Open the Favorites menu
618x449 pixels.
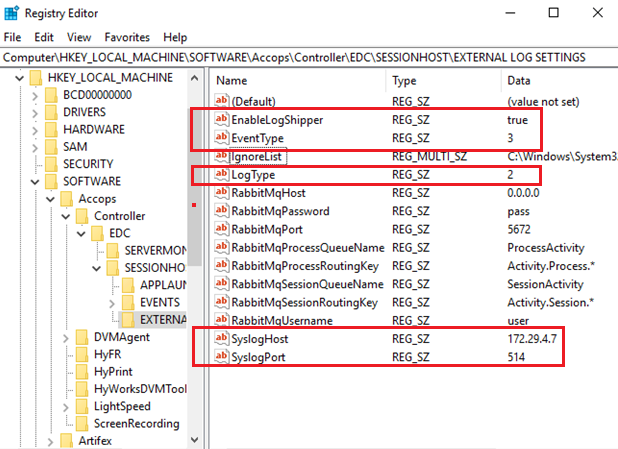click(127, 37)
